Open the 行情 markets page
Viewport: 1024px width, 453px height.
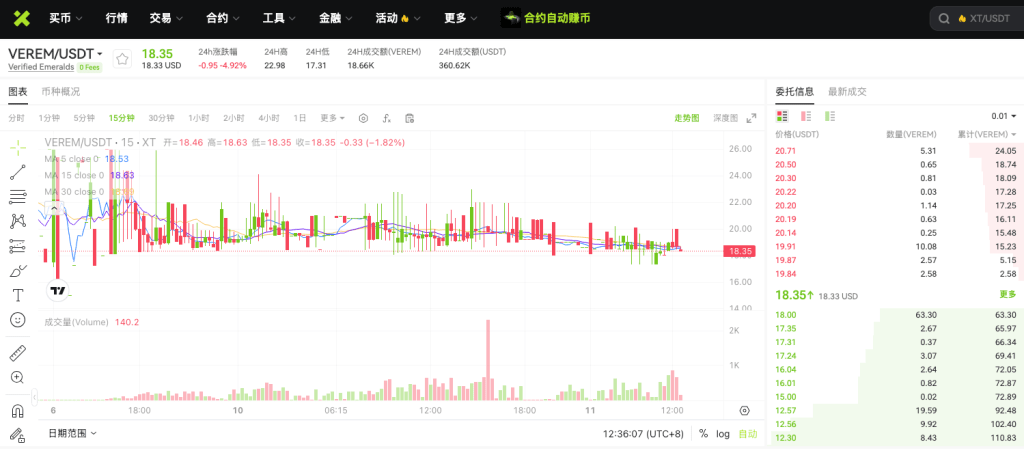pyautogui.click(x=116, y=18)
